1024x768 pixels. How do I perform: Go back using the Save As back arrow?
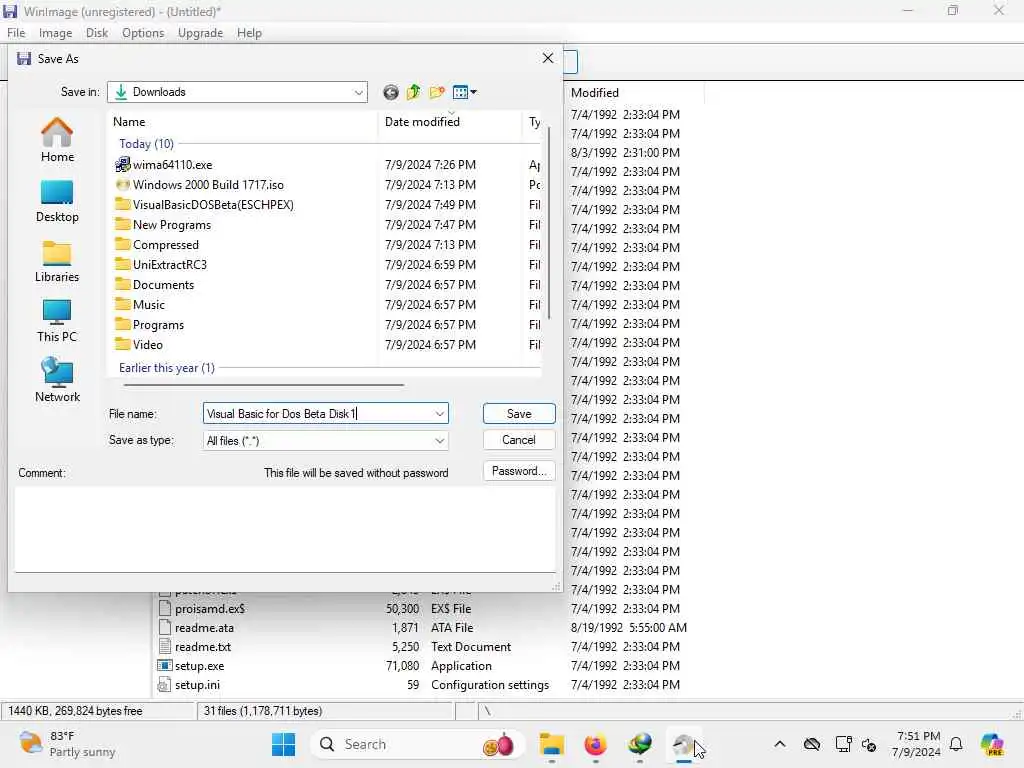click(391, 92)
